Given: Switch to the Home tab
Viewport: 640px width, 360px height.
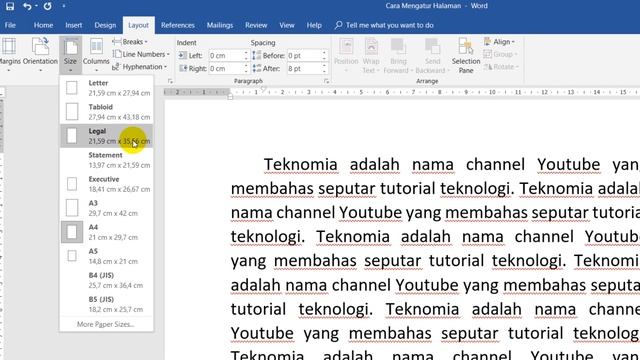Looking at the screenshot, I should click(x=43, y=25).
